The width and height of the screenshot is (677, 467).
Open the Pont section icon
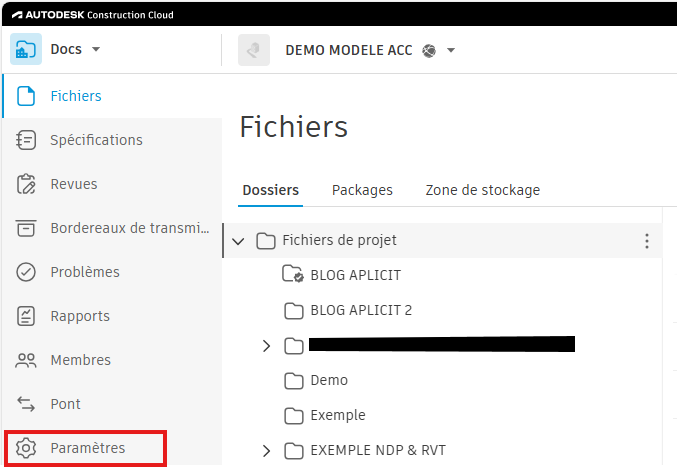pos(27,404)
